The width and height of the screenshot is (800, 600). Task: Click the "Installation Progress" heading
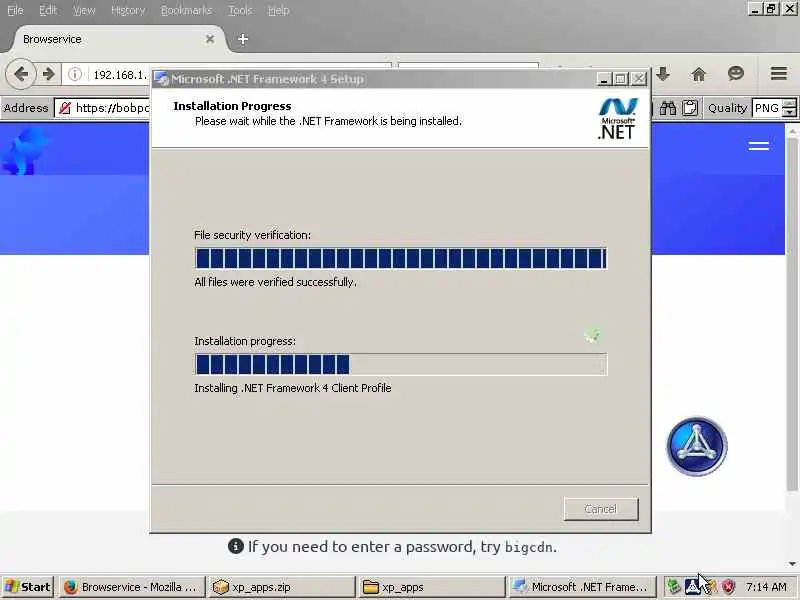click(x=232, y=106)
